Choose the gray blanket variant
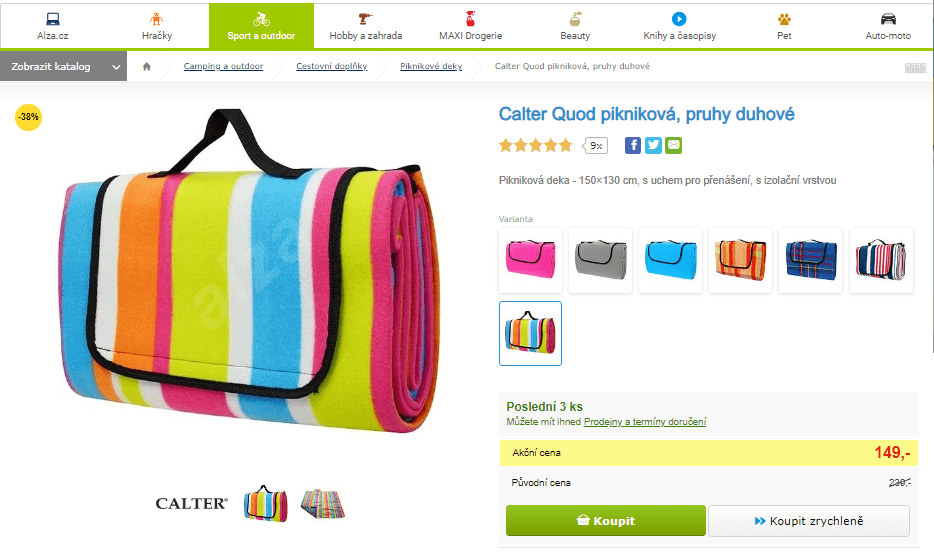934x554 pixels. coord(600,260)
